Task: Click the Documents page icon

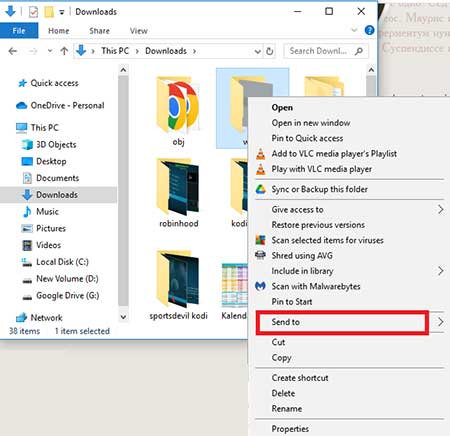Action: (x=27, y=178)
